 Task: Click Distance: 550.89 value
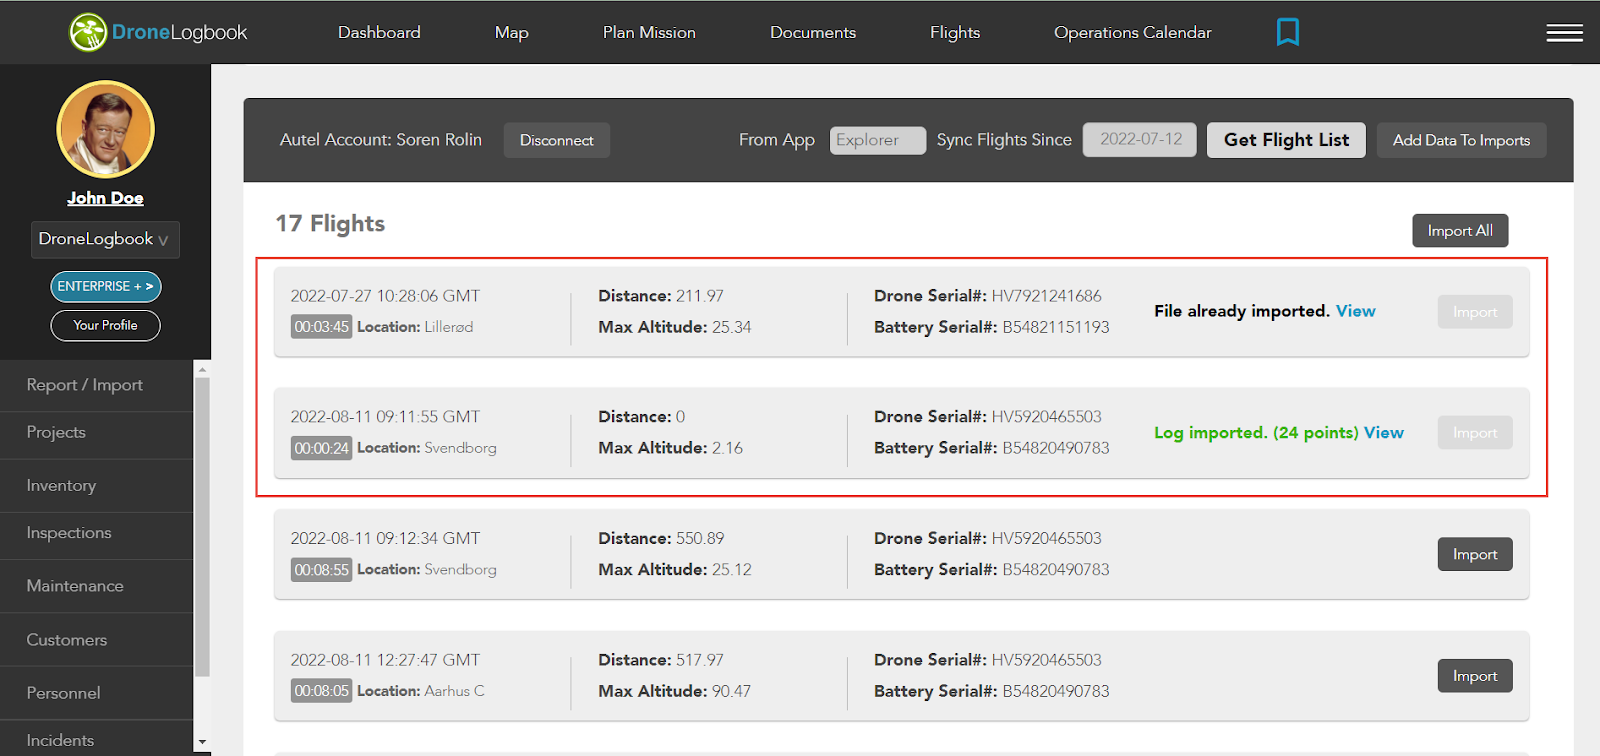pyautogui.click(x=700, y=538)
